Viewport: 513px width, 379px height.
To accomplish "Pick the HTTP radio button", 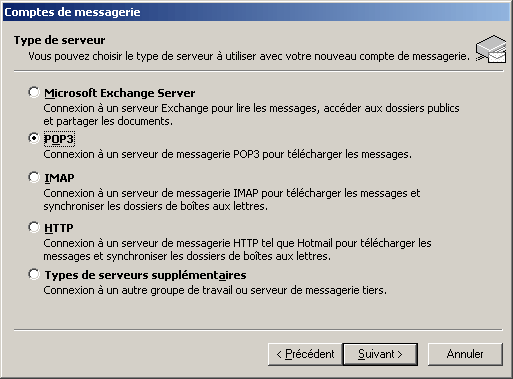I will (34, 227).
